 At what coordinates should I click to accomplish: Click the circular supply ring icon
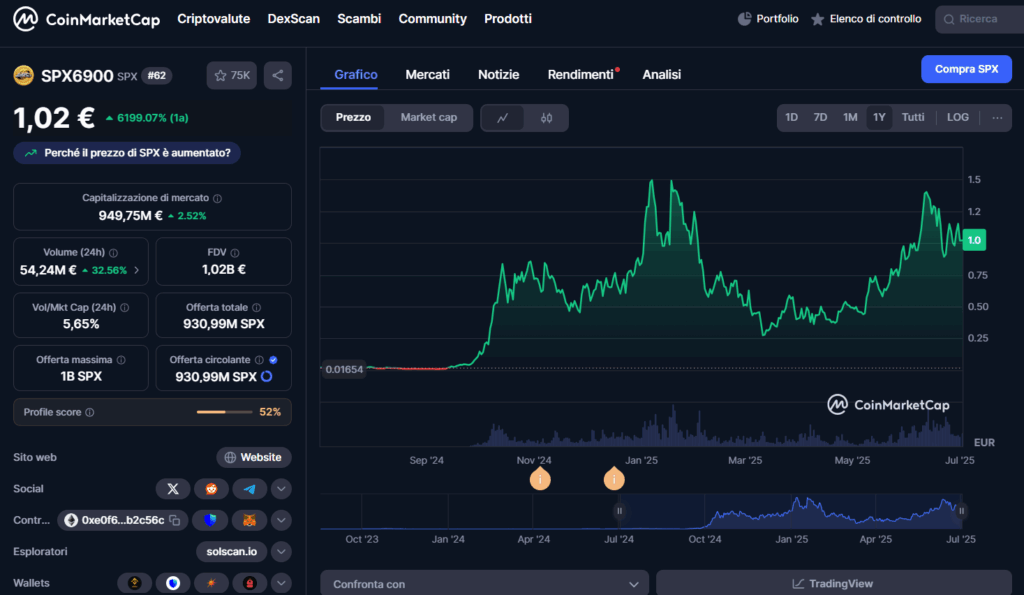(x=266, y=376)
